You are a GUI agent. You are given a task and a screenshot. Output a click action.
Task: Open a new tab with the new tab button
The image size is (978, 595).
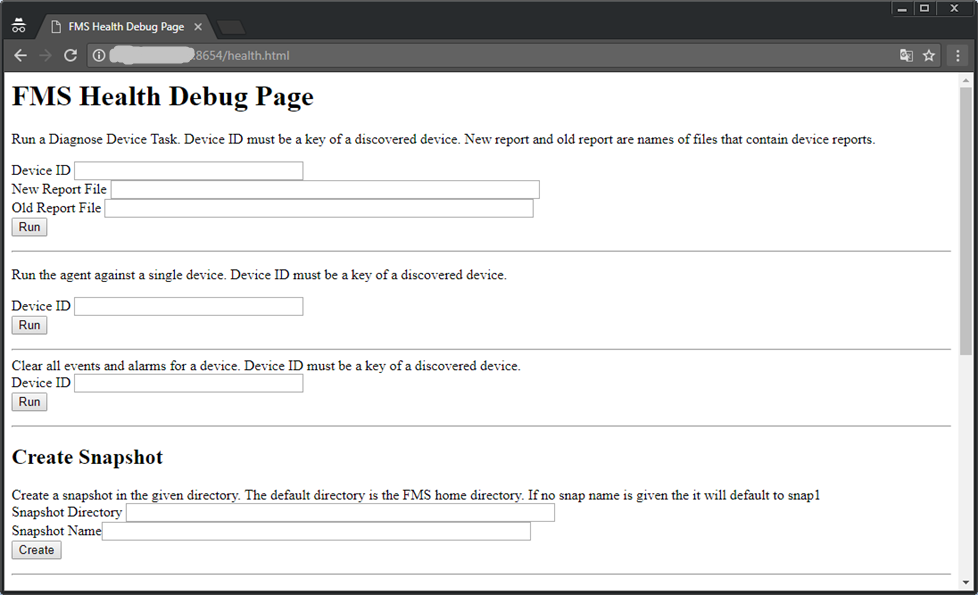(x=231, y=27)
